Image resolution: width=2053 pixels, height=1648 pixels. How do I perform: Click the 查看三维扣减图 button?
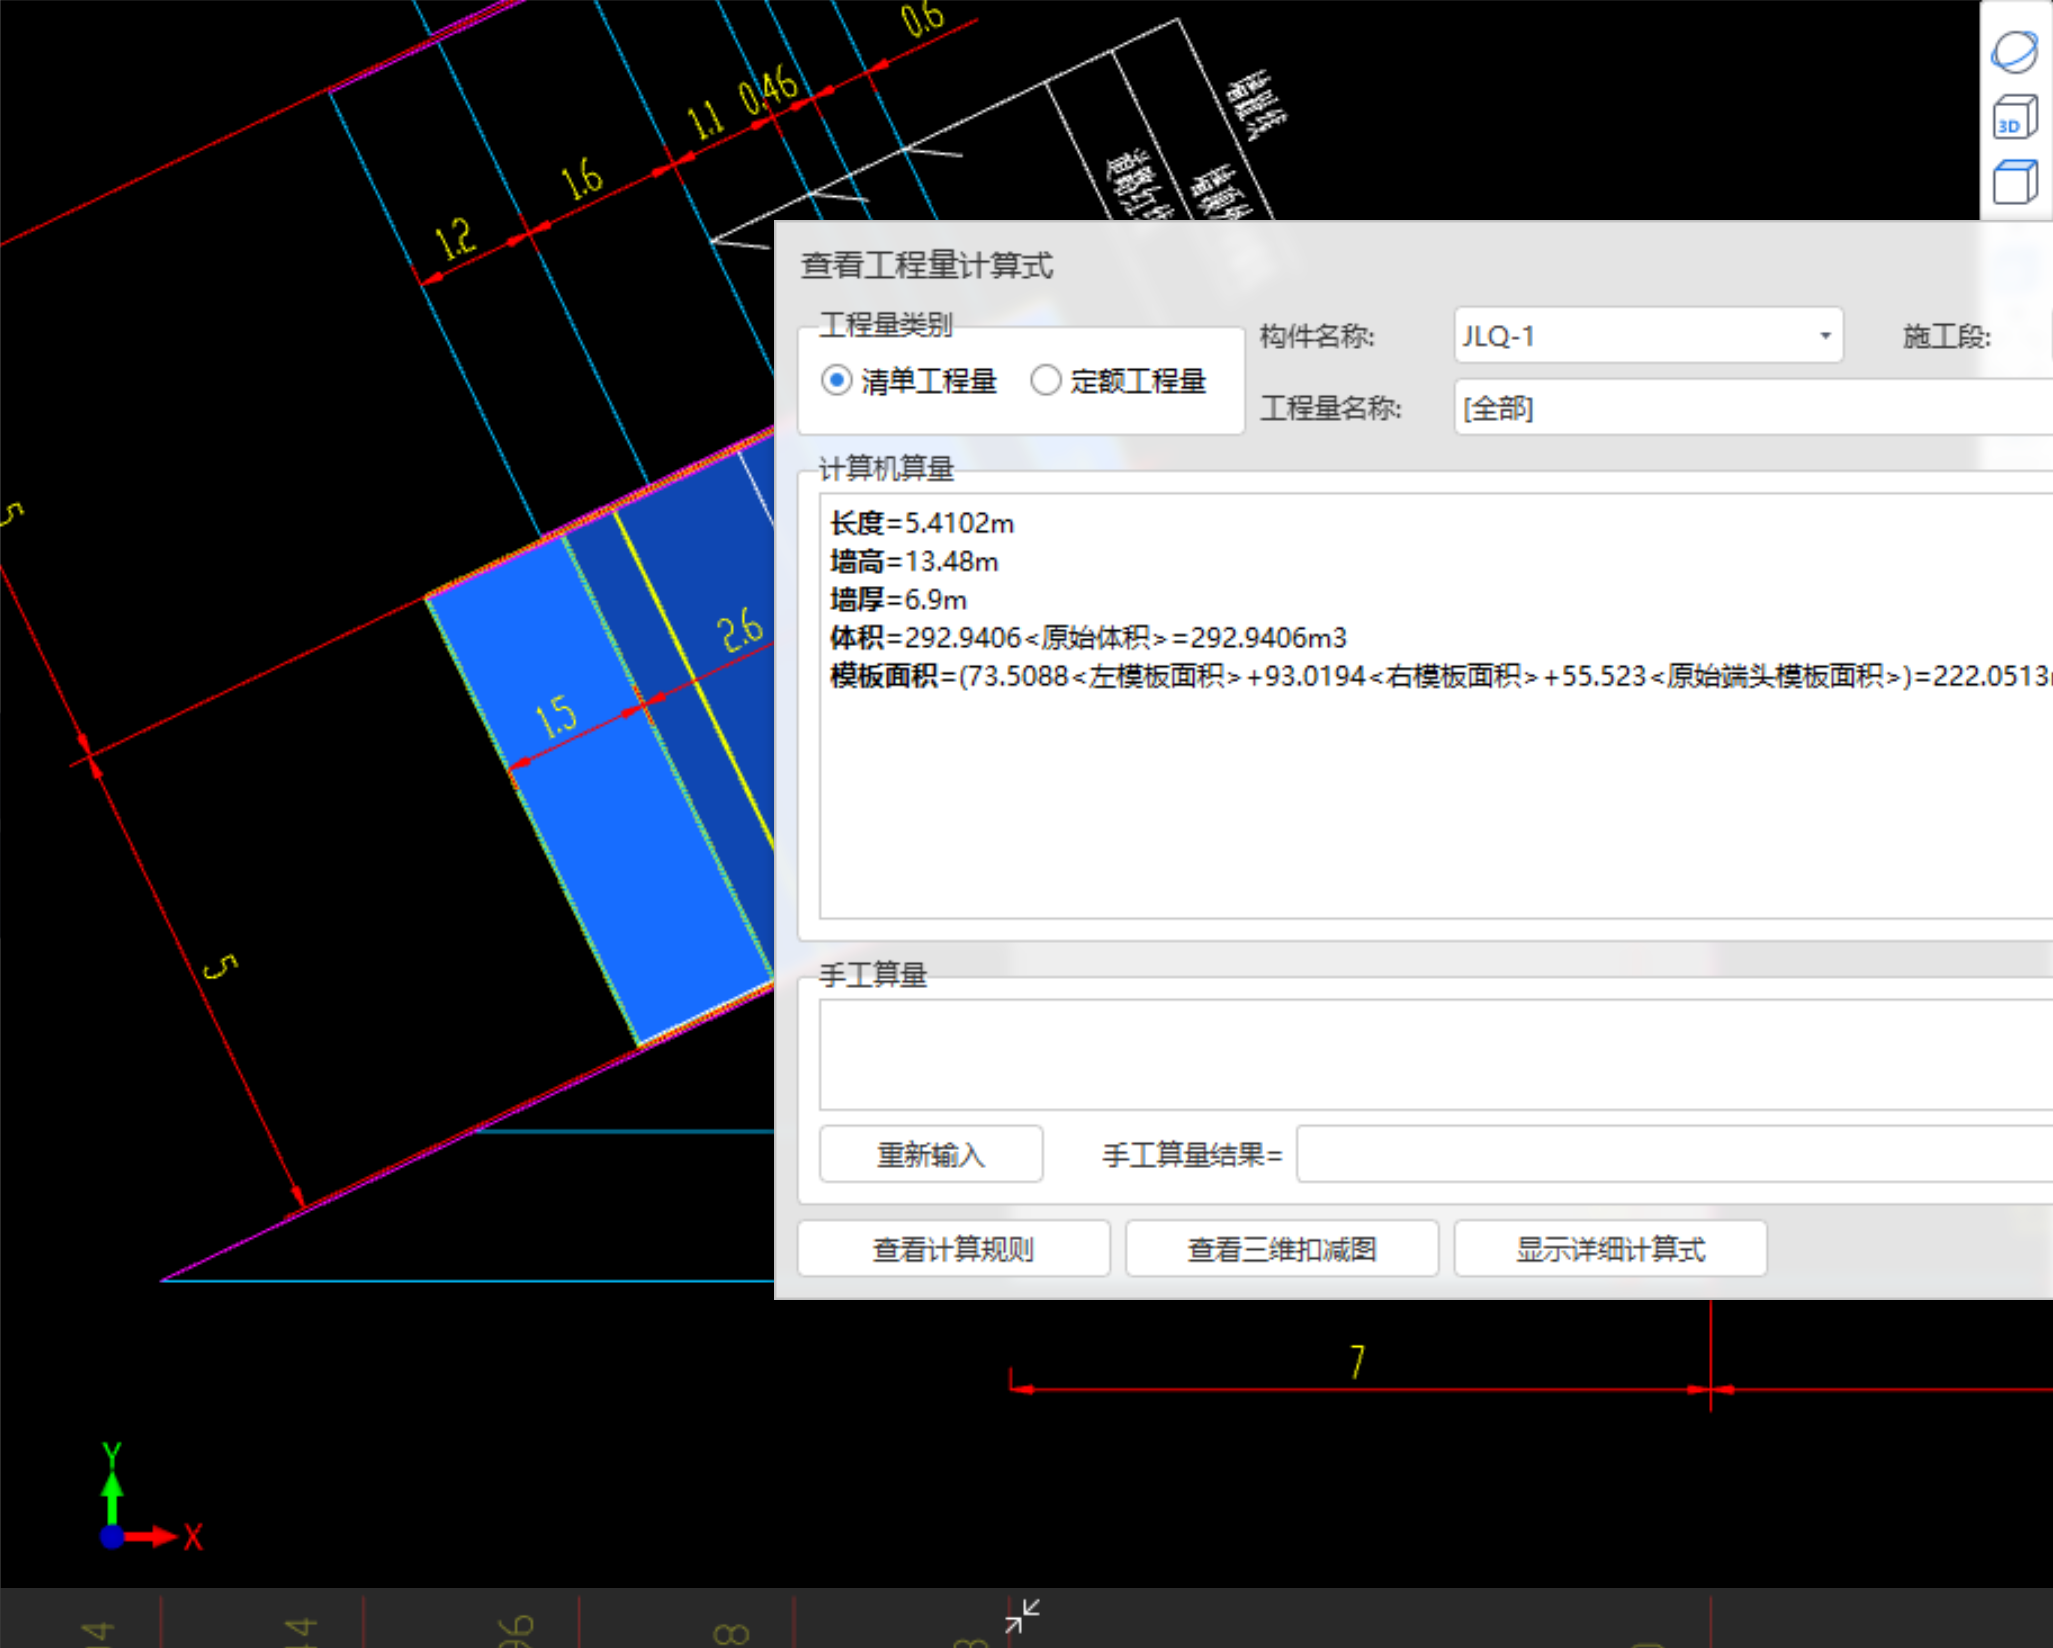[1282, 1249]
